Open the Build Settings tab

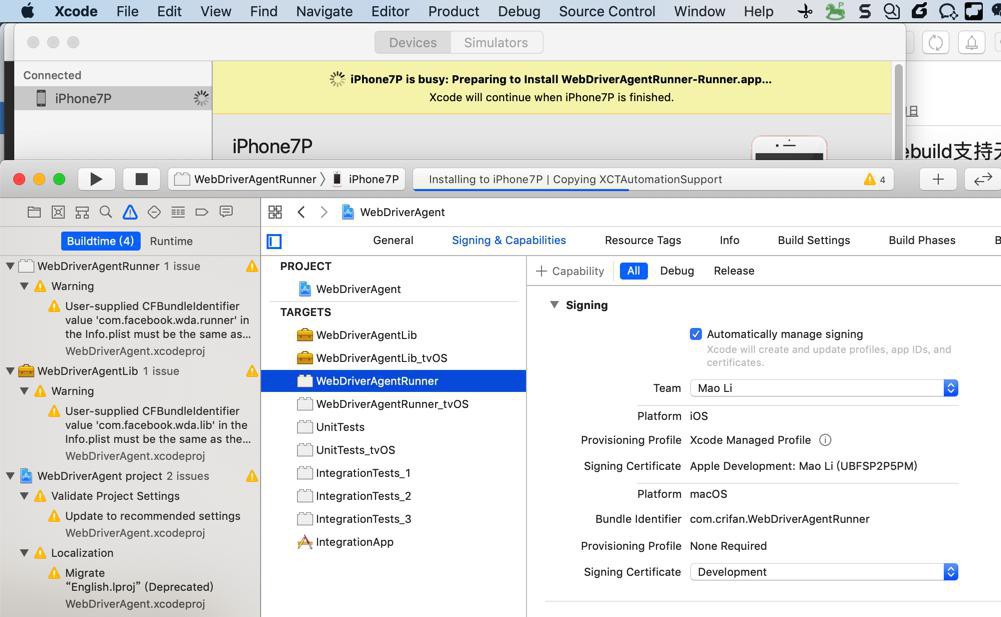click(813, 240)
